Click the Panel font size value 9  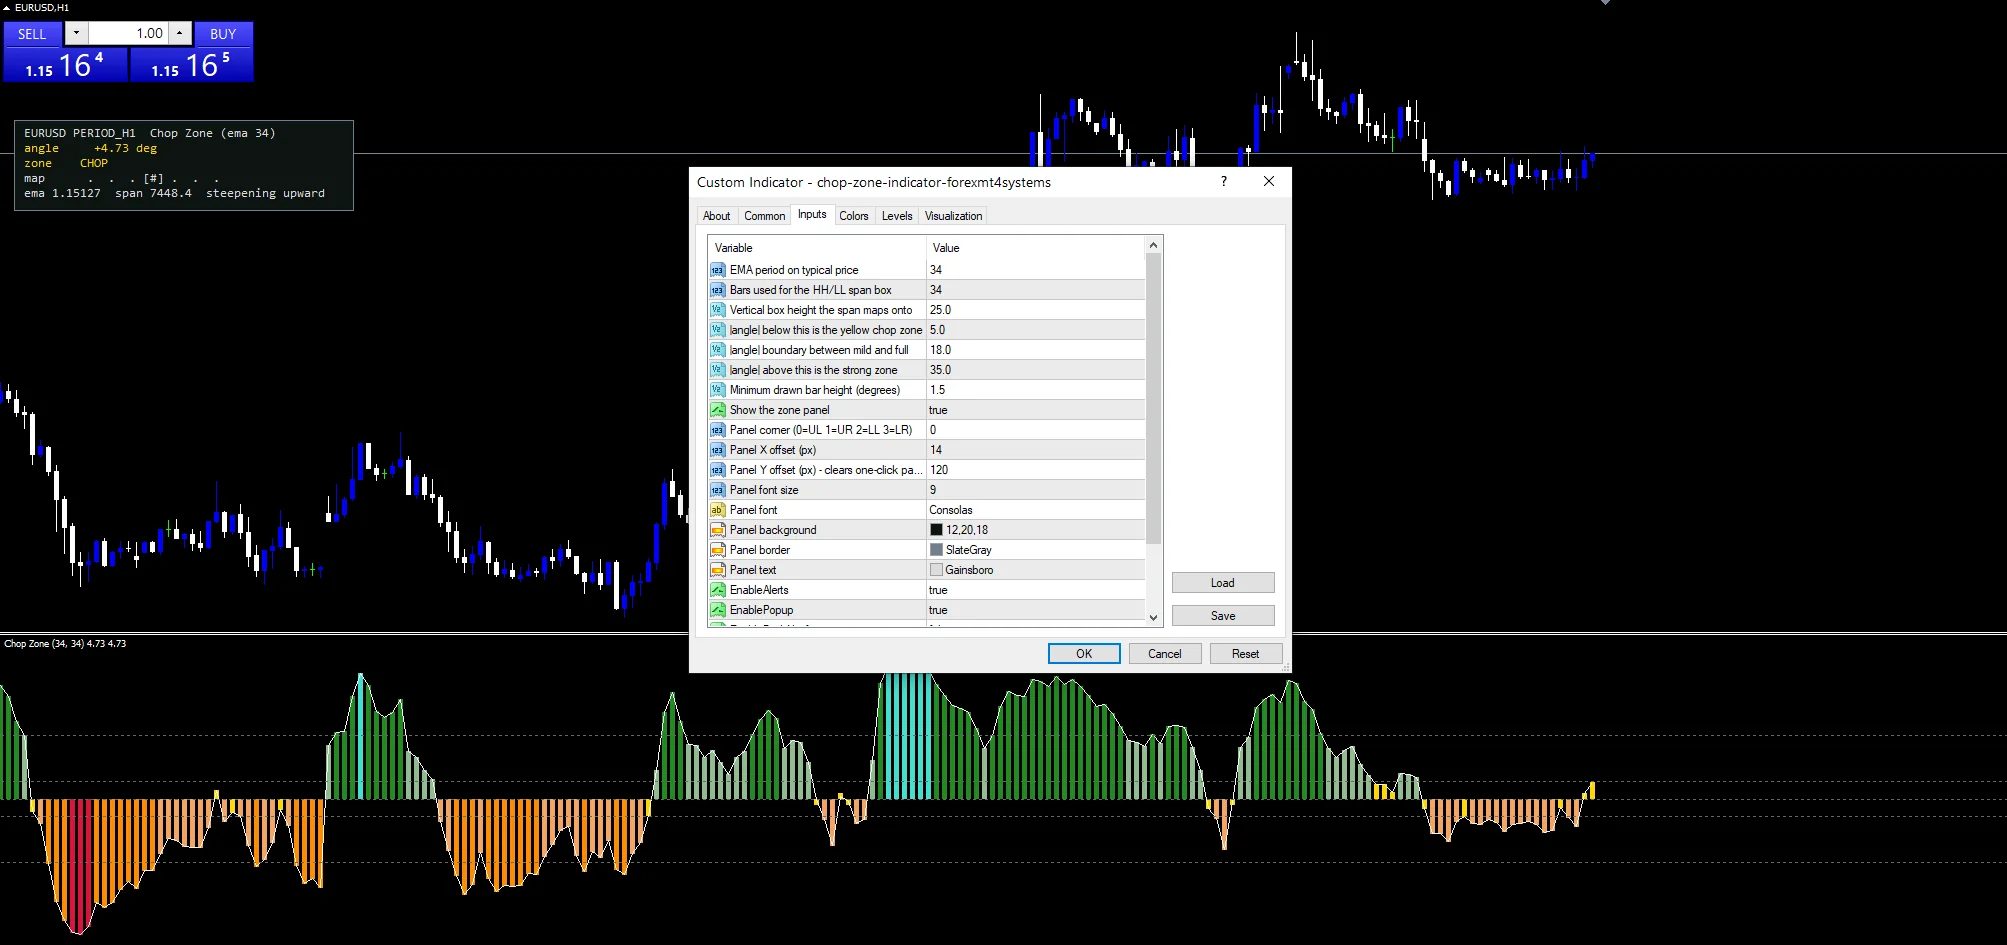1035,490
